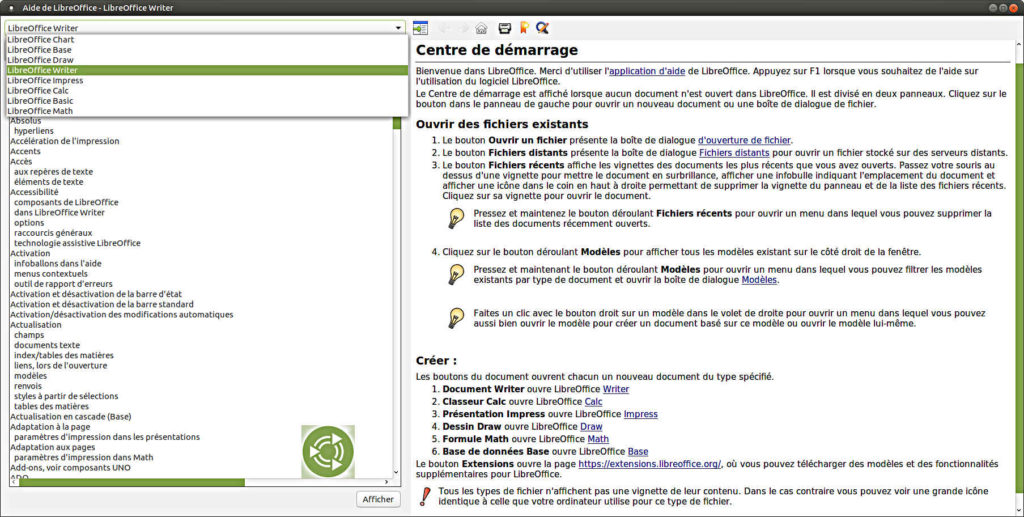Select 'paramètres d'impression dans les présentations'

click(x=107, y=437)
